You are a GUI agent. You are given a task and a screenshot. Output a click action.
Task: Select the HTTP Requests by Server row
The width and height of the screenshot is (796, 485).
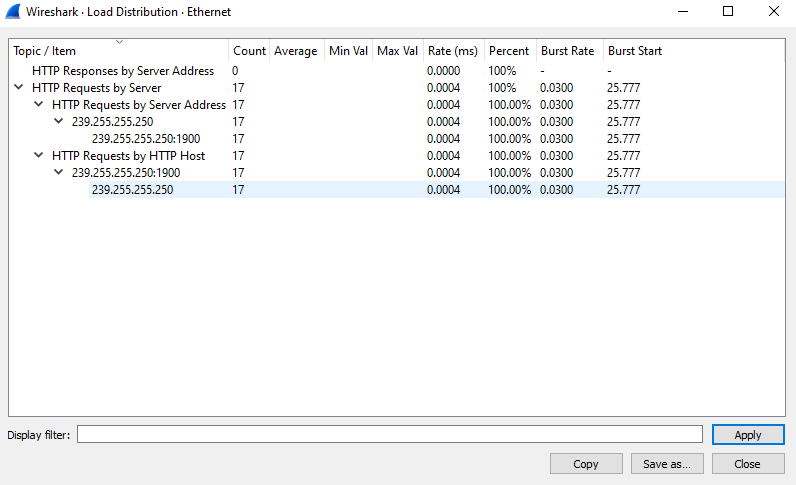coord(396,88)
